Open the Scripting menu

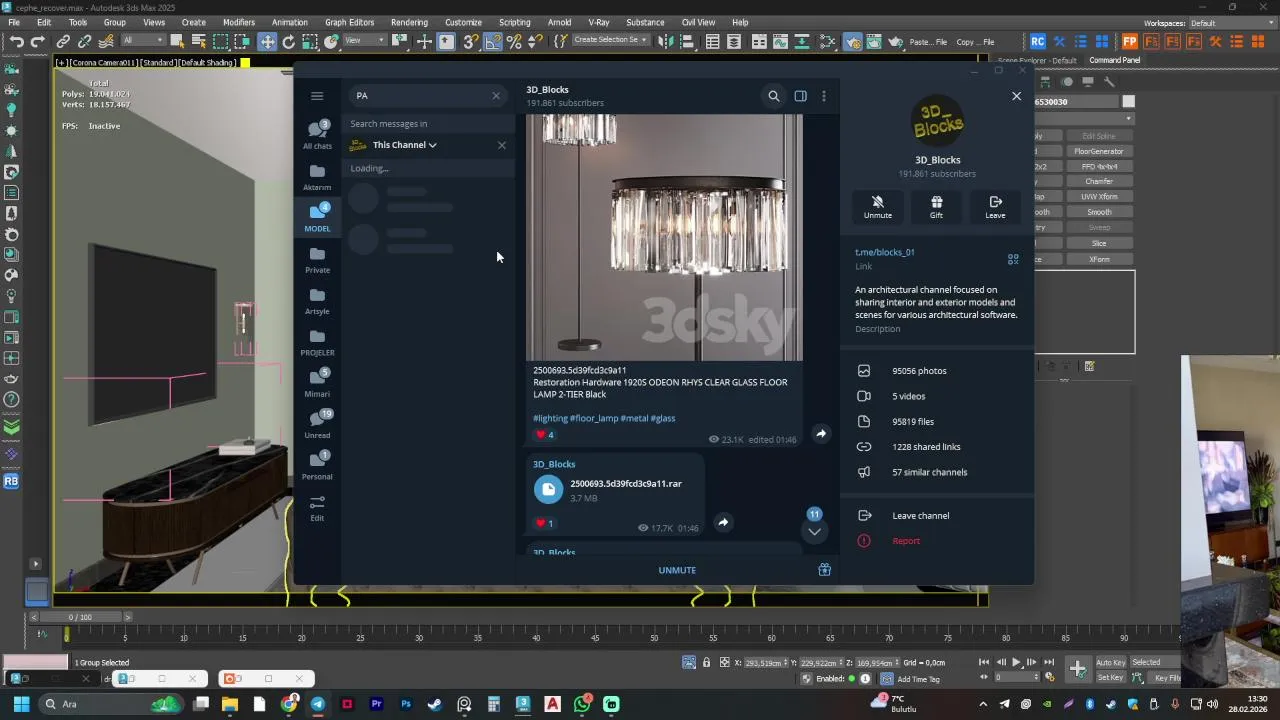click(x=514, y=22)
